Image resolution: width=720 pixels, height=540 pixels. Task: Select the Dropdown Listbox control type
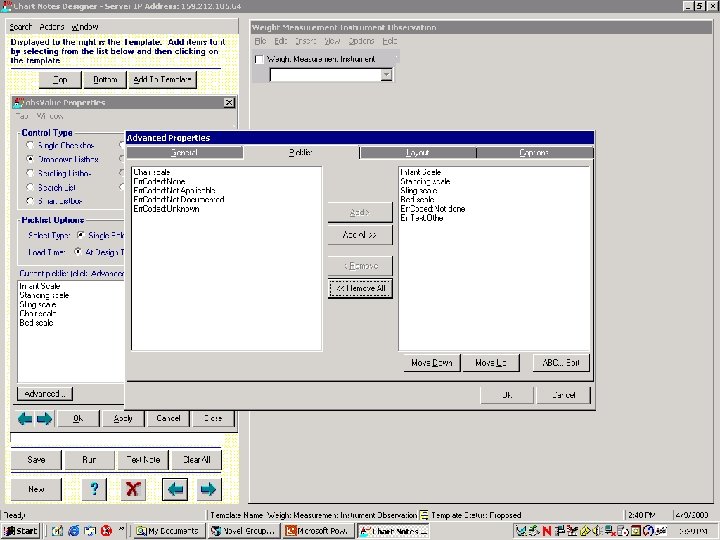[30, 159]
